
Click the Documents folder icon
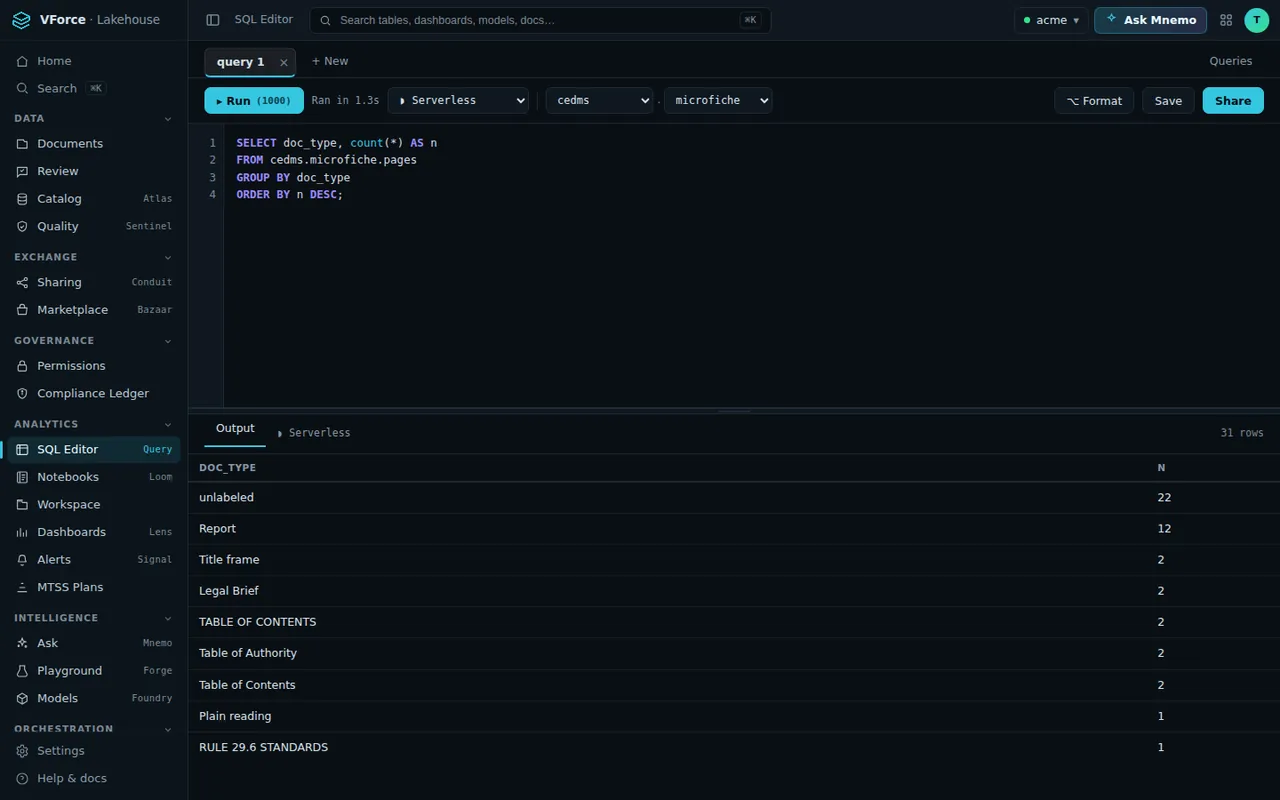tap(22, 144)
